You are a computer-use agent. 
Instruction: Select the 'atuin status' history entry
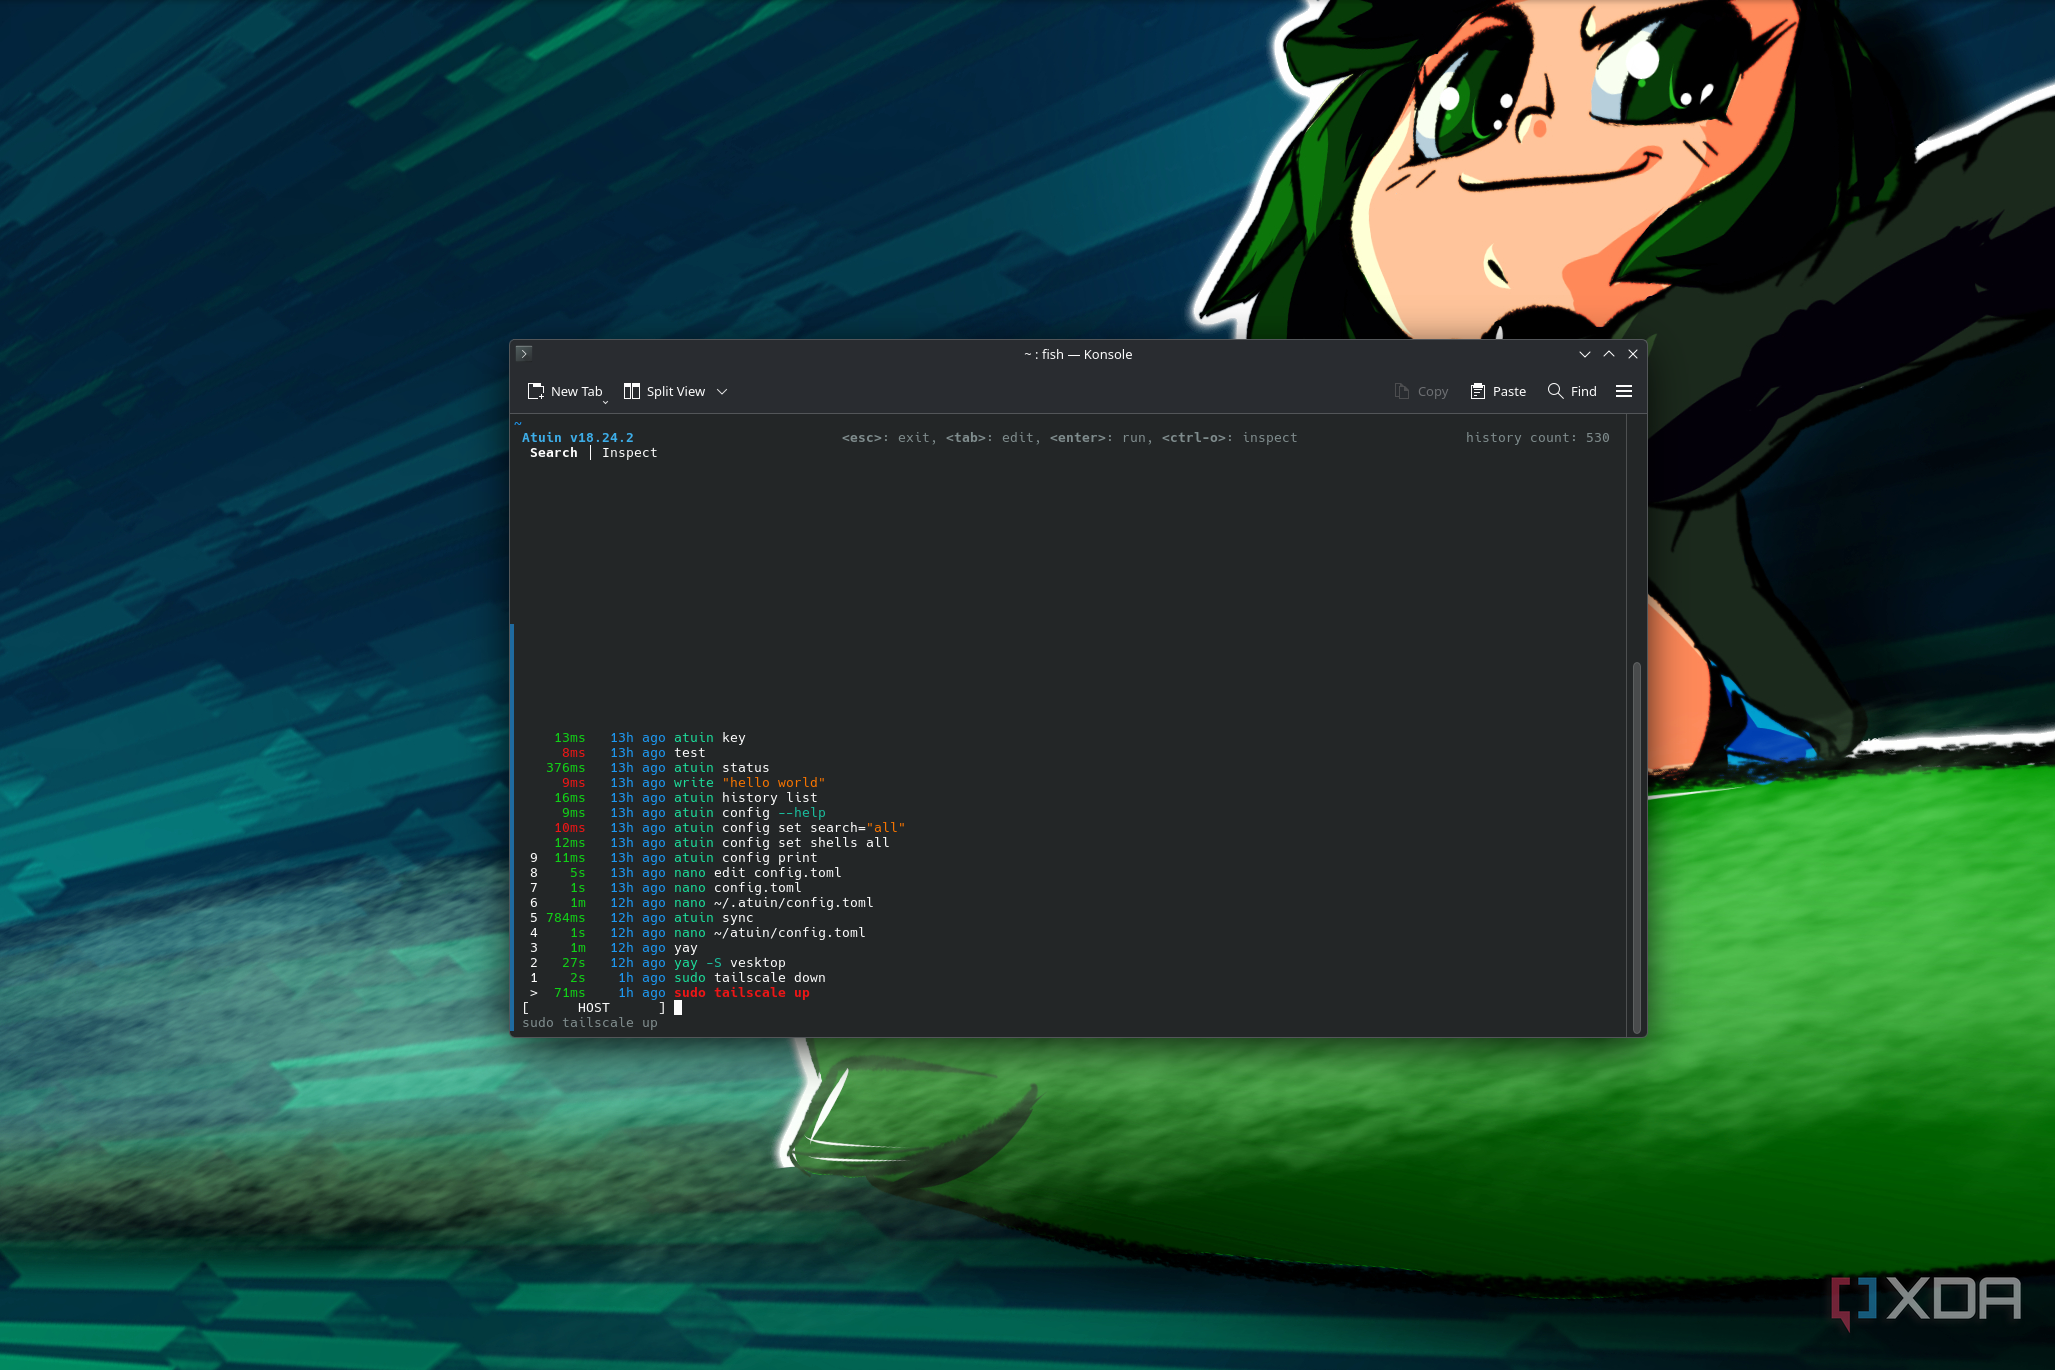(x=721, y=768)
